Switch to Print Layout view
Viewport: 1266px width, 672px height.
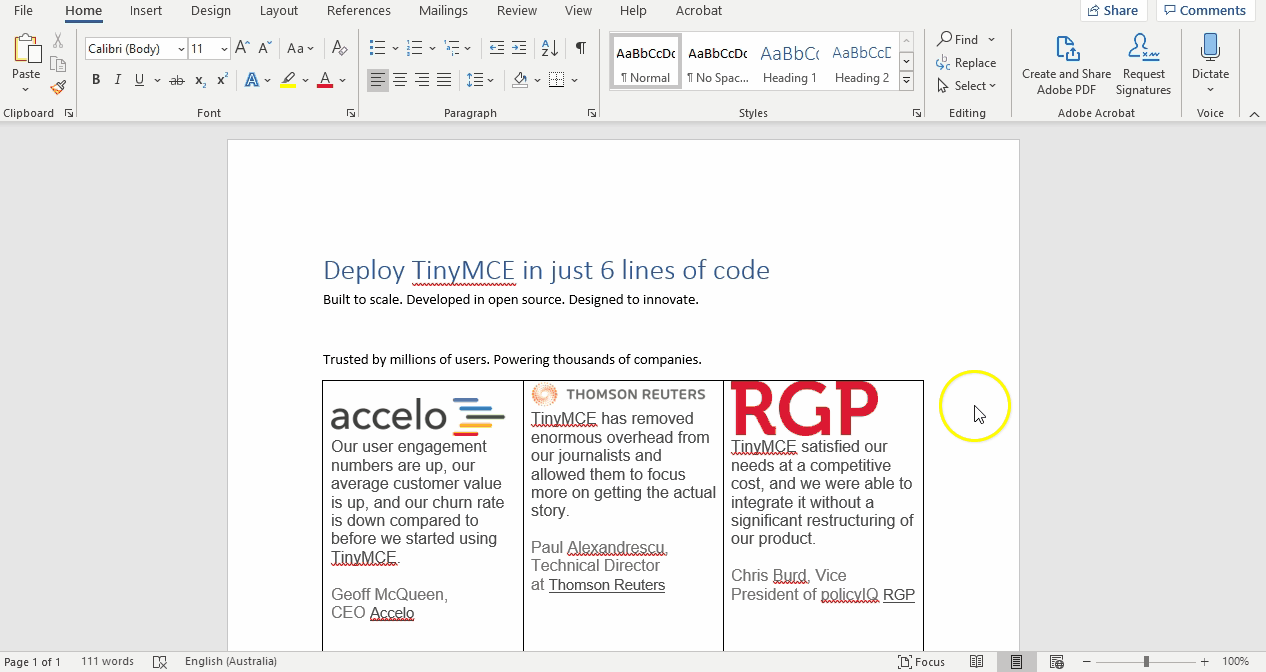point(1016,662)
